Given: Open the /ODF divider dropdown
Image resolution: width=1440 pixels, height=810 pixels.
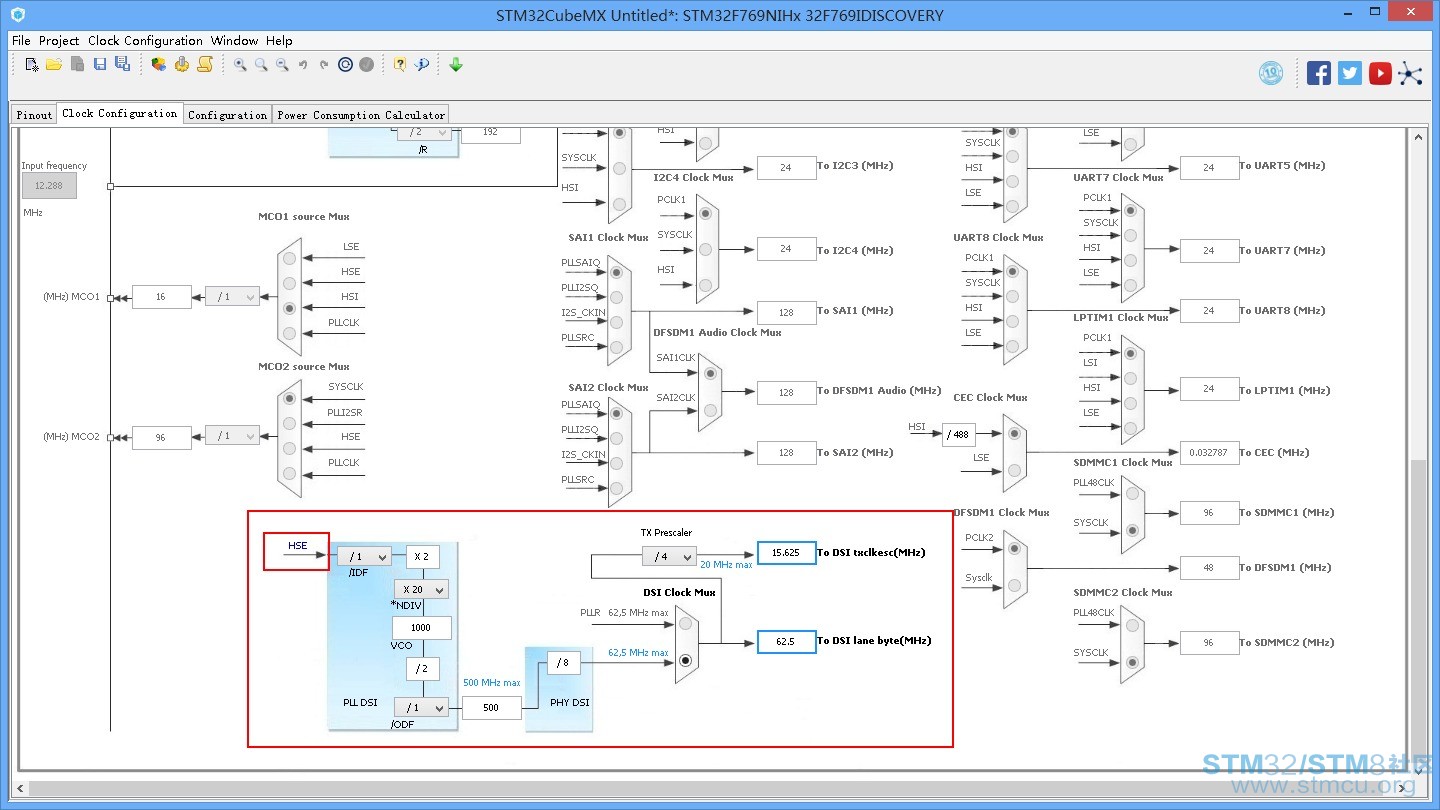Looking at the screenshot, I should [x=421, y=707].
